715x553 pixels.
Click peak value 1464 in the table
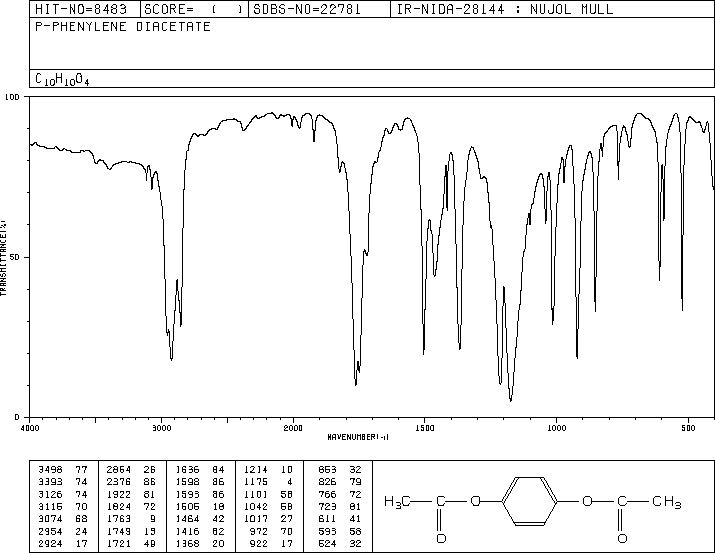tap(187, 519)
